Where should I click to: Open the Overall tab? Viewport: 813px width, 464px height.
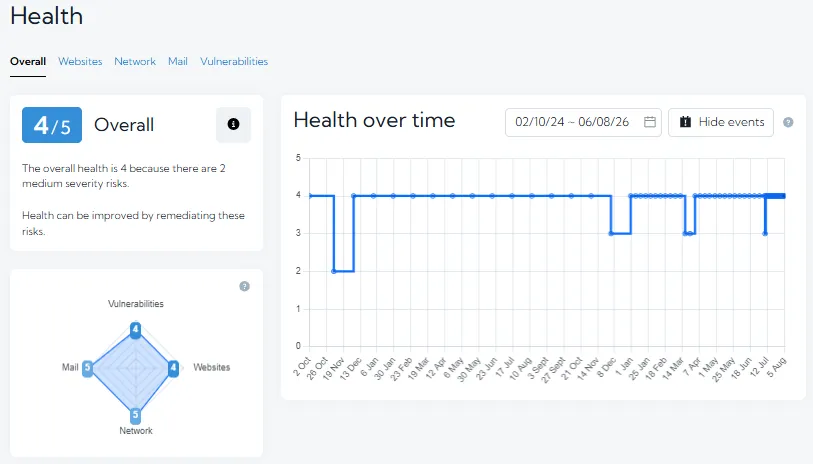click(28, 61)
